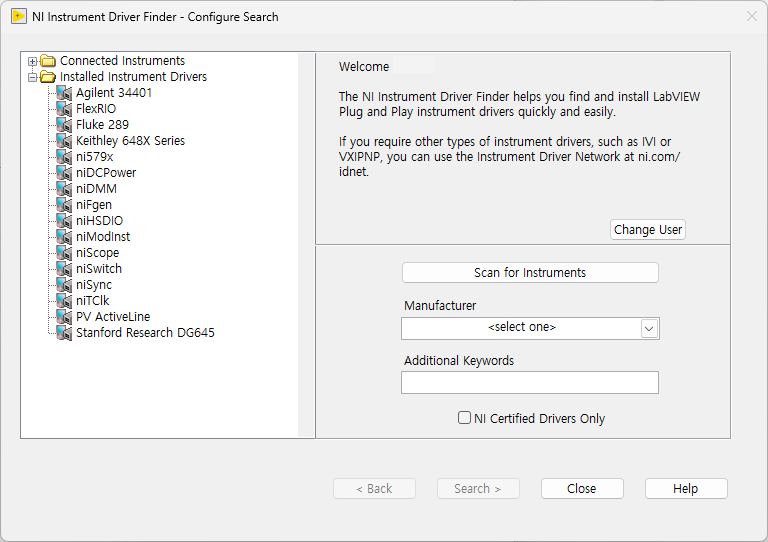Image resolution: width=768 pixels, height=542 pixels.
Task: Enable NI Certified Drivers Only checkbox
Action: coord(464,418)
